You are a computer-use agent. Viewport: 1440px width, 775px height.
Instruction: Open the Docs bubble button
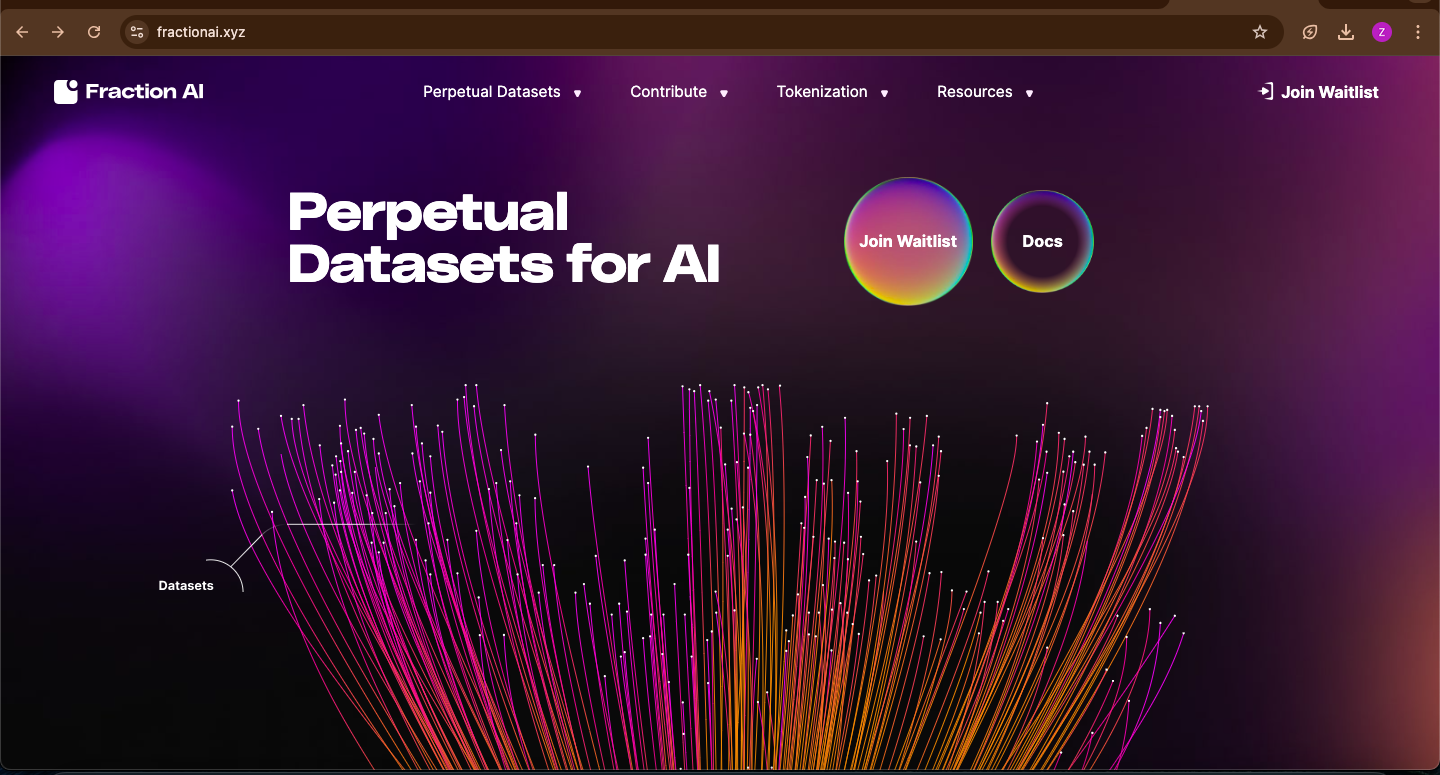[x=1042, y=241]
